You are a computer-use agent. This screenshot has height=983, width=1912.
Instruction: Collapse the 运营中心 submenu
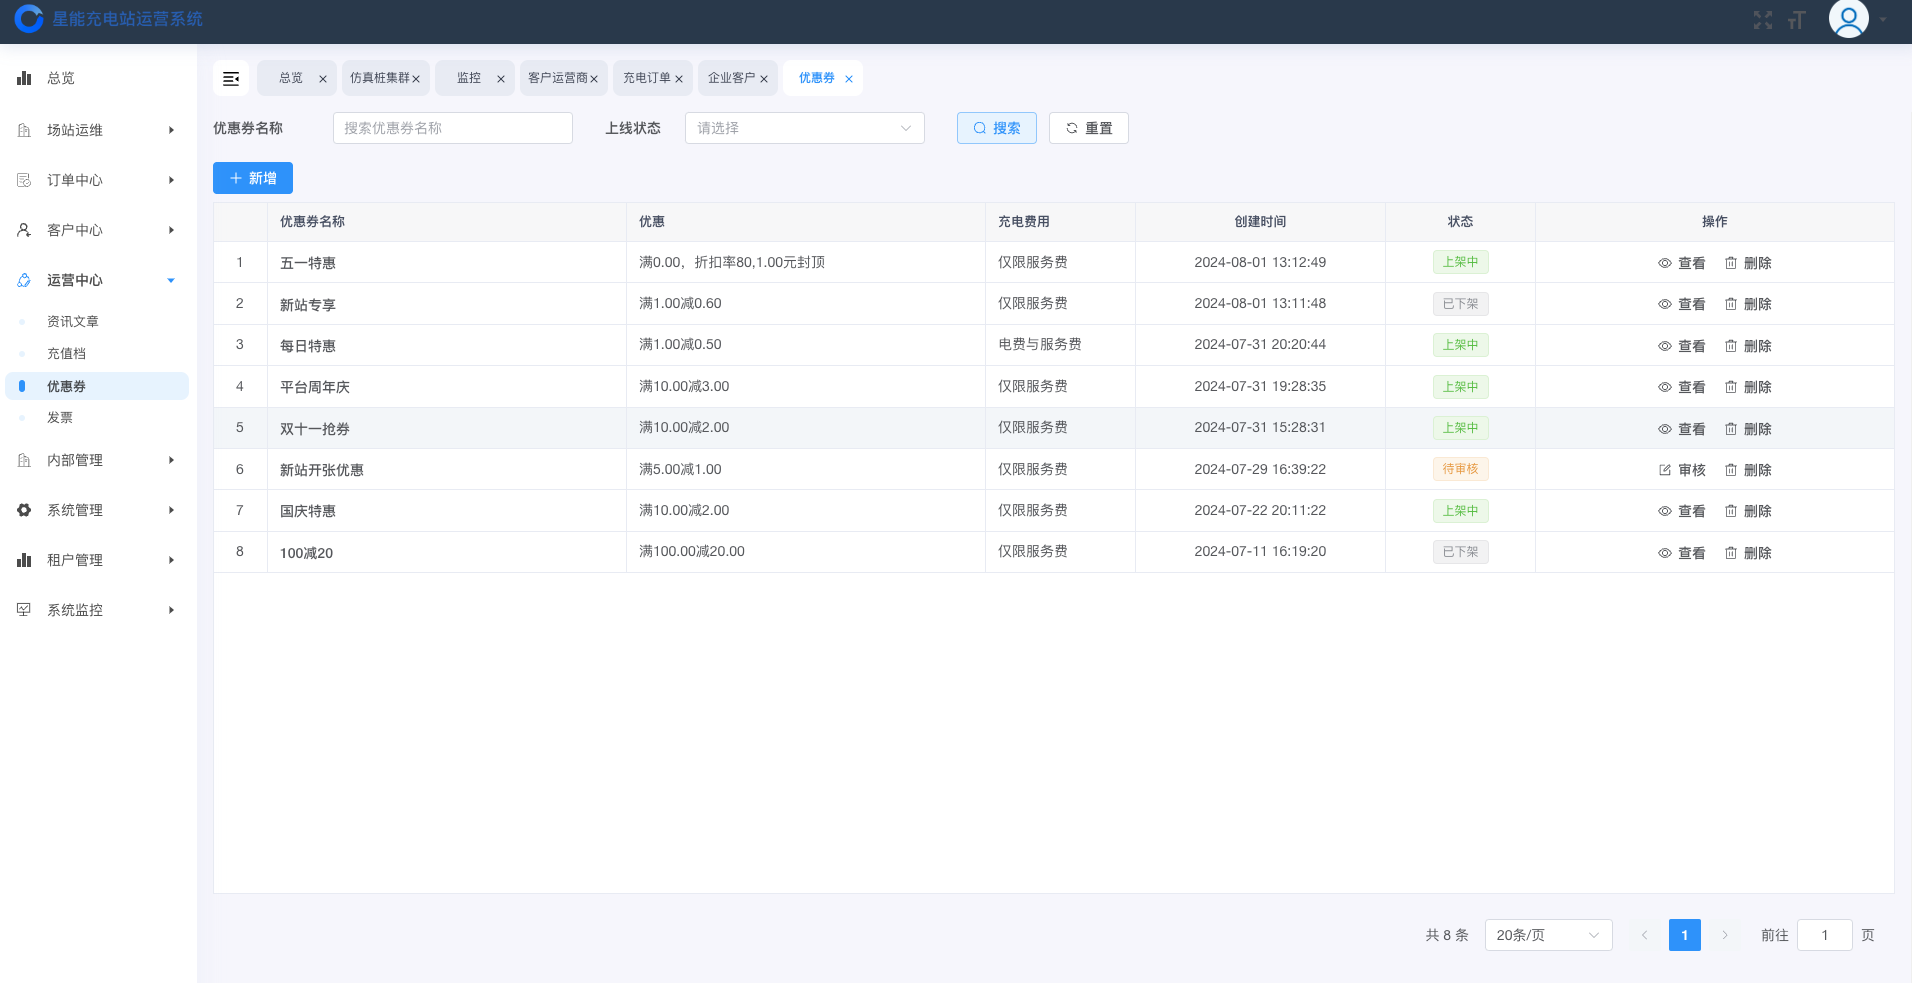pyautogui.click(x=95, y=280)
